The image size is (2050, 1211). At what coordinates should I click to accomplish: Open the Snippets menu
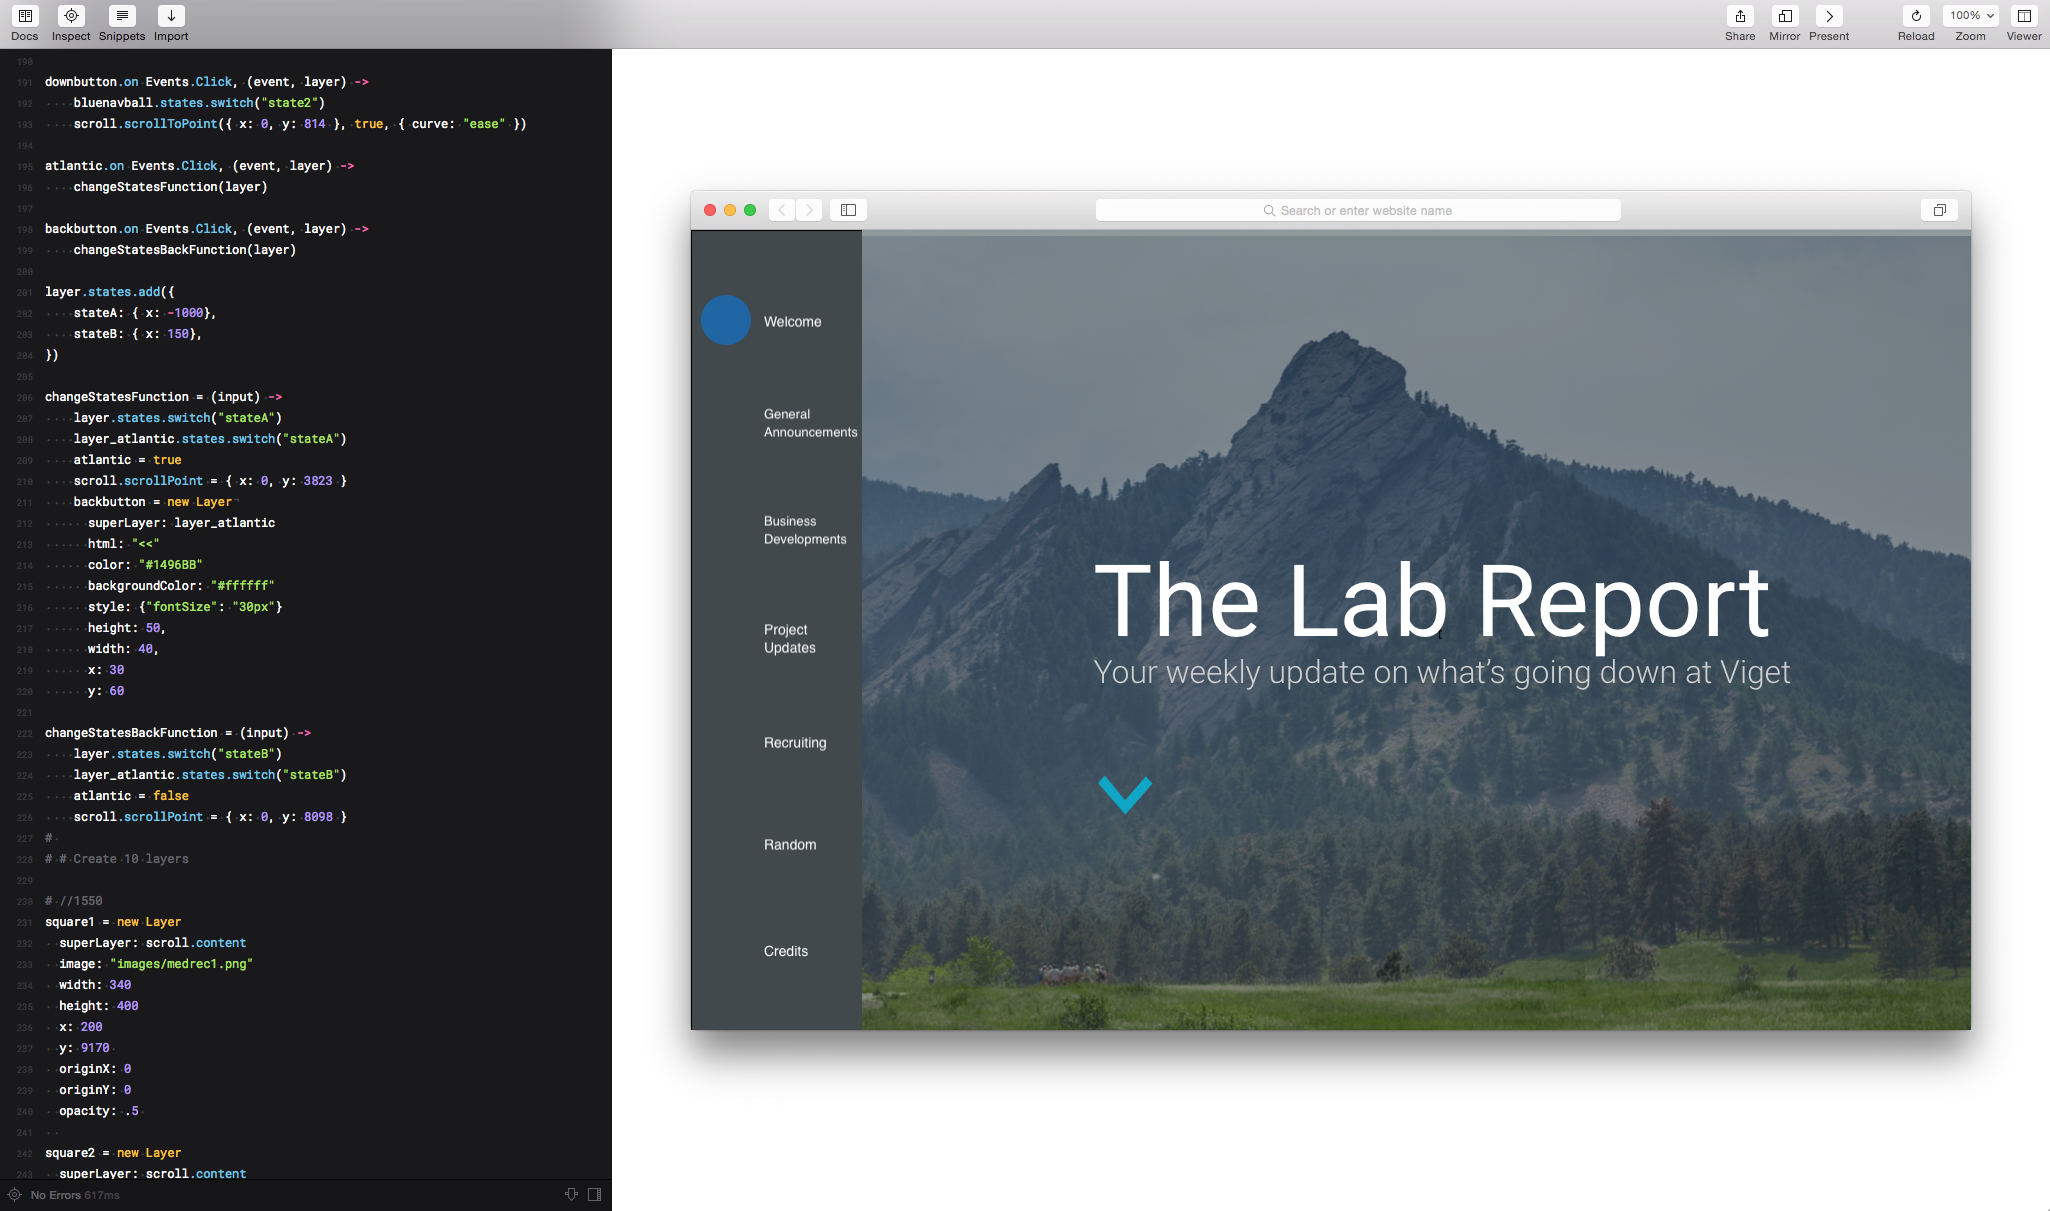[122, 16]
